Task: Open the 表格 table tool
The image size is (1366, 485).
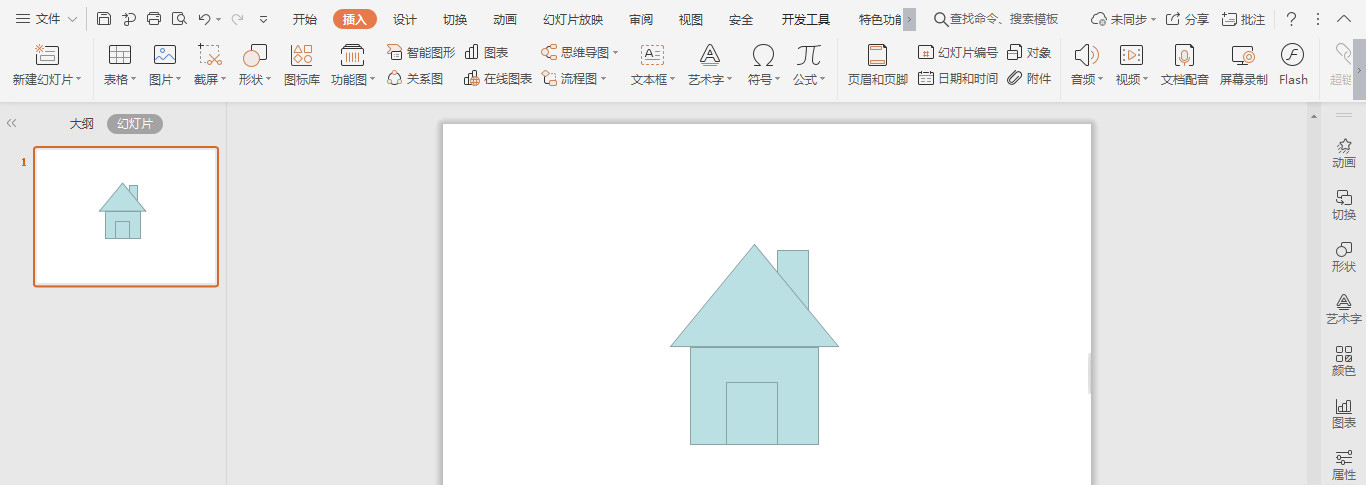Action: click(x=120, y=65)
